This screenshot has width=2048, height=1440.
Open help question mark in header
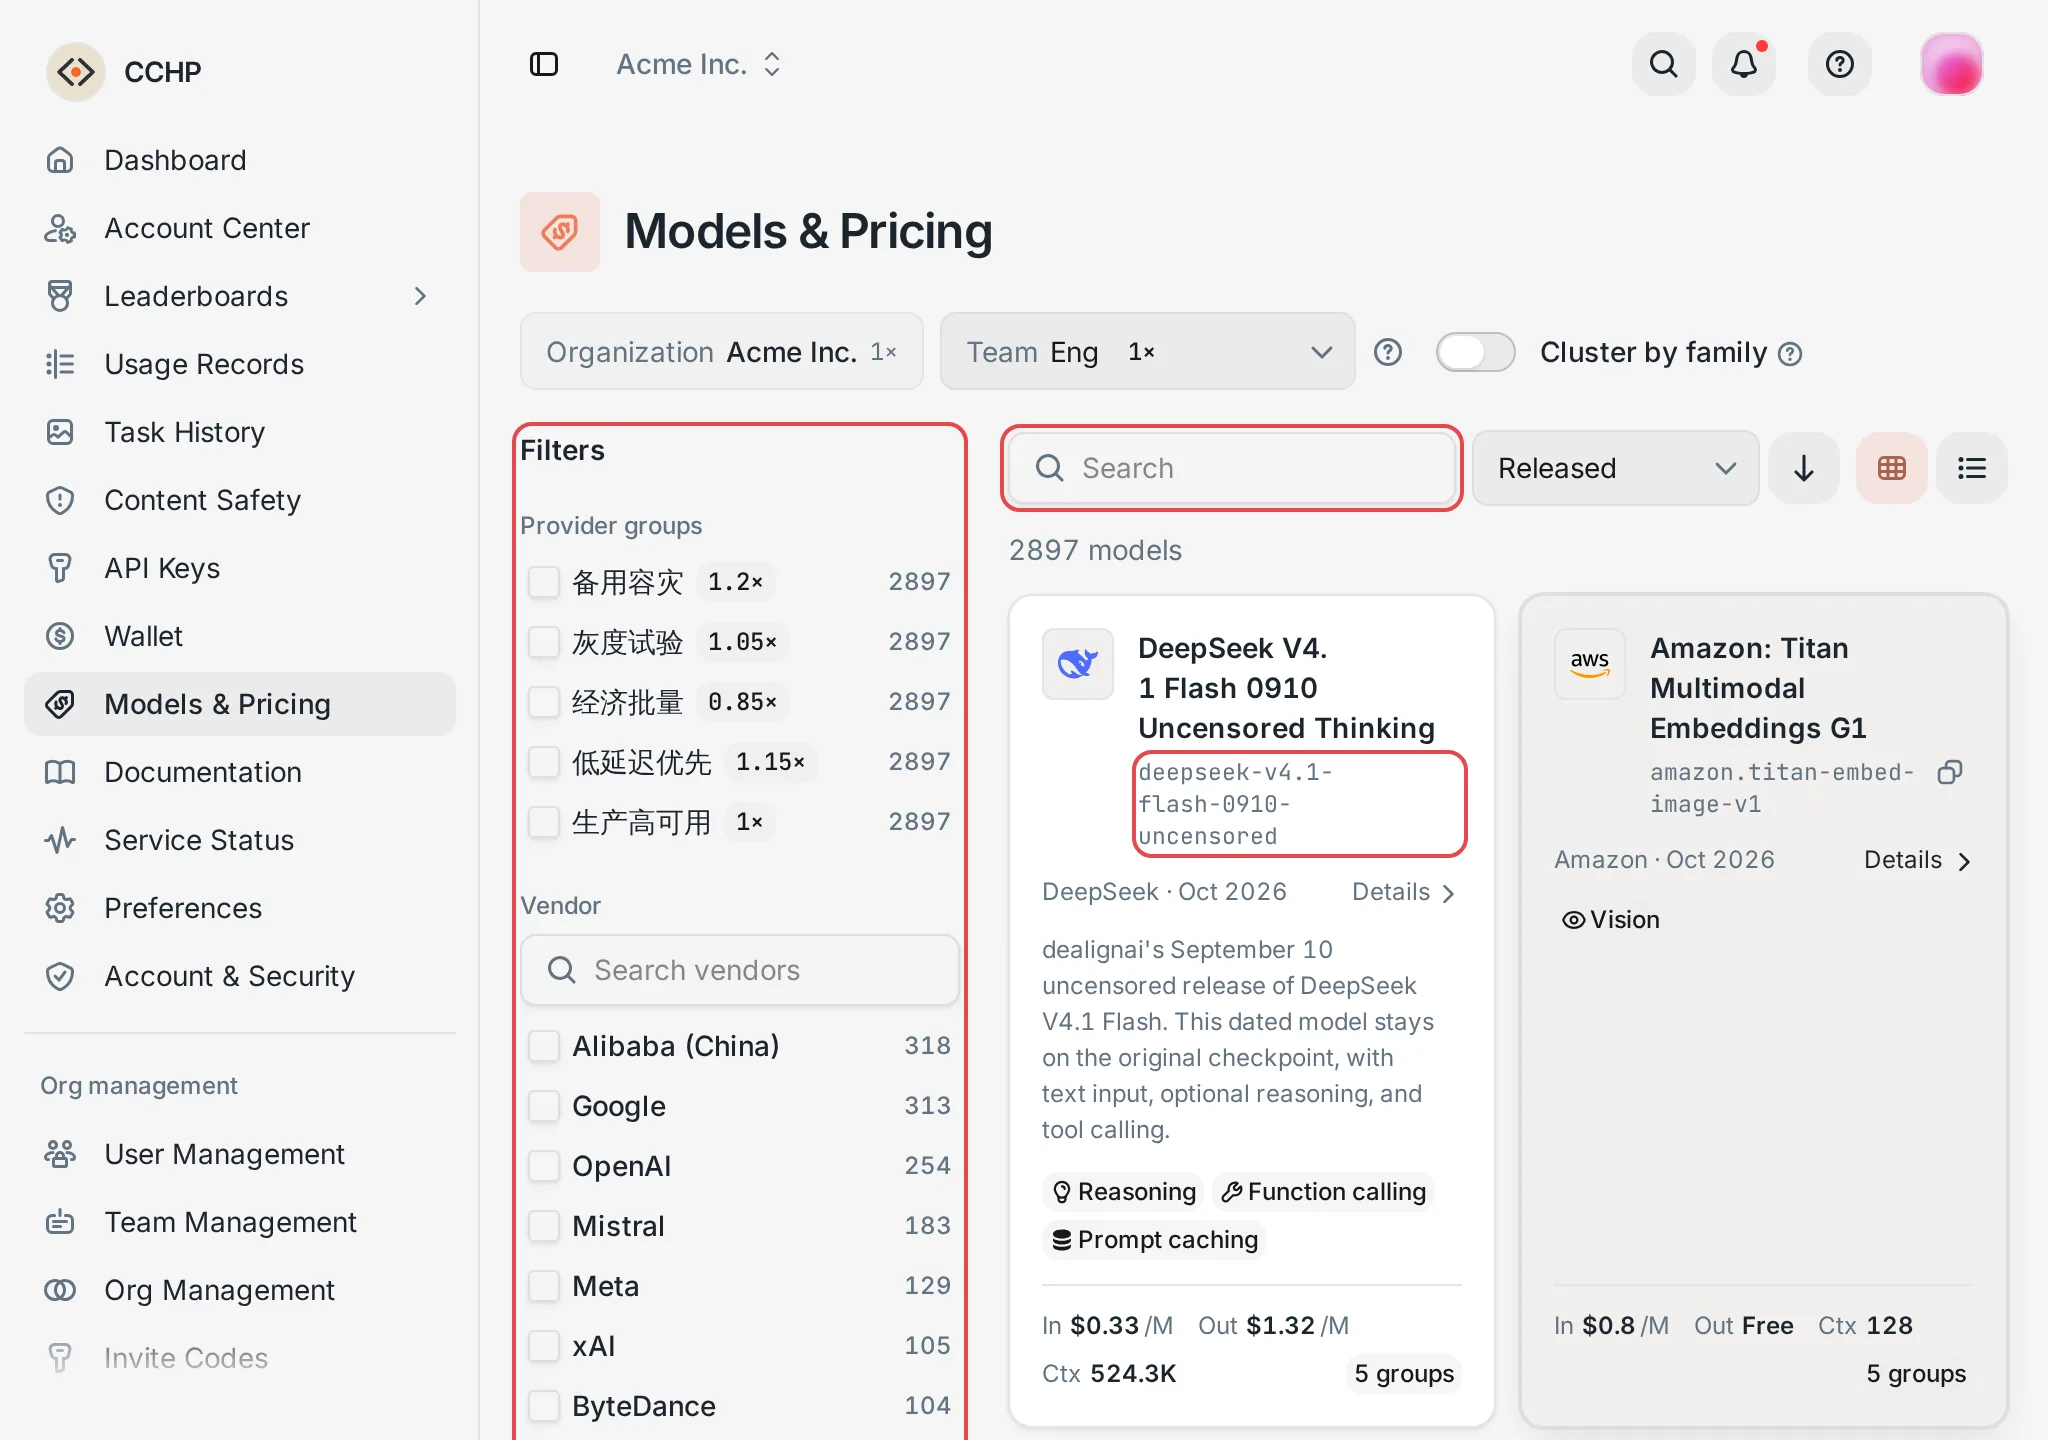[x=1840, y=64]
